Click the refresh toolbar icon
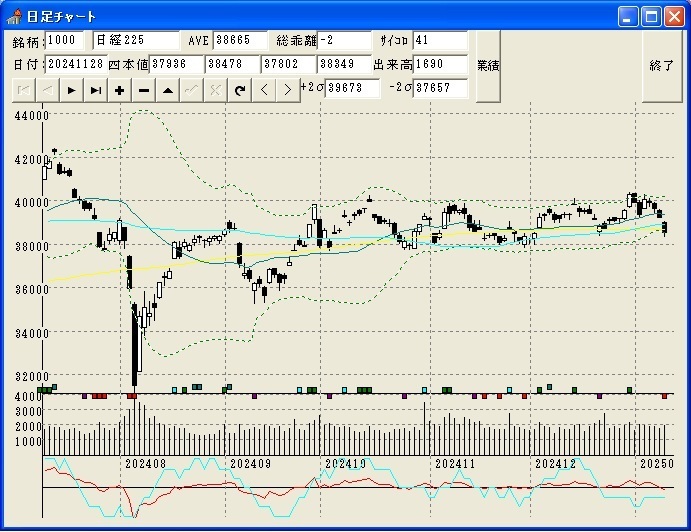This screenshot has width=691, height=532. point(239,90)
